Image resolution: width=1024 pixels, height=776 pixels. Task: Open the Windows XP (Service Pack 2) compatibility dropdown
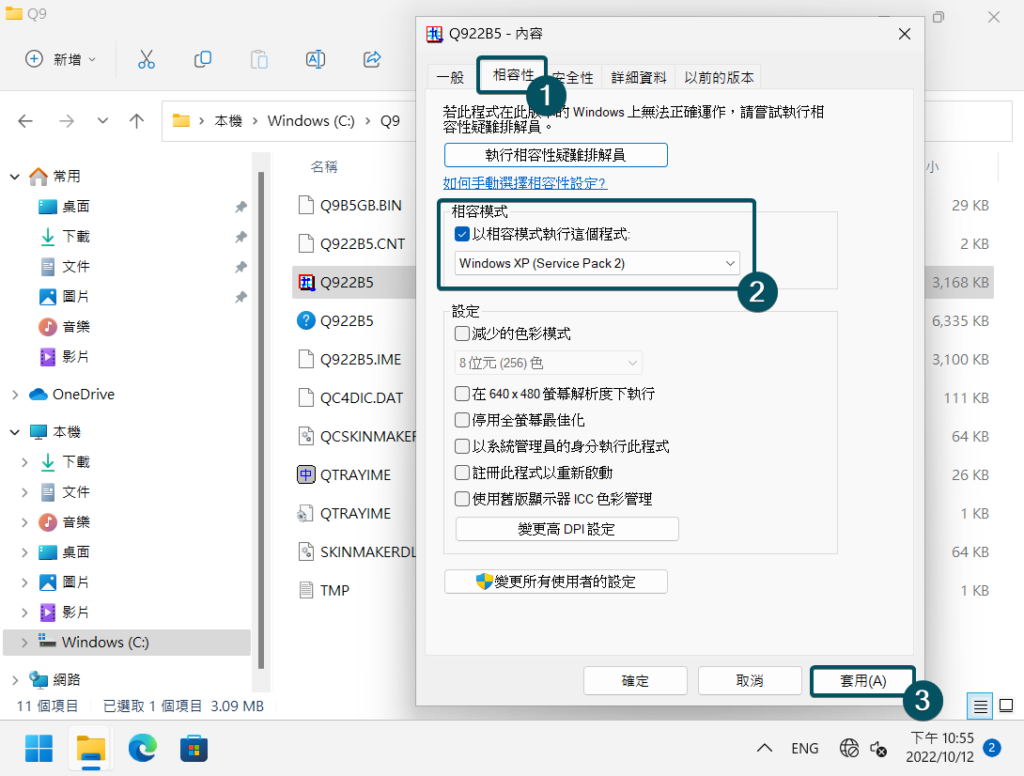pyautogui.click(x=597, y=263)
